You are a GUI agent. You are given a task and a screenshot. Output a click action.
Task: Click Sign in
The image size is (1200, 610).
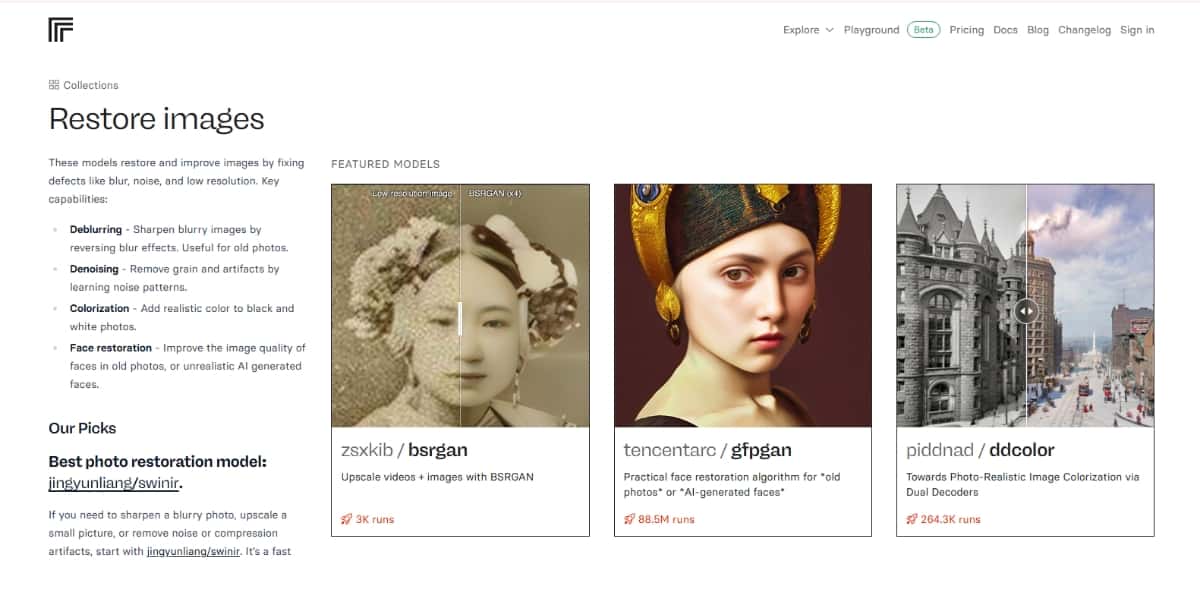(1137, 30)
